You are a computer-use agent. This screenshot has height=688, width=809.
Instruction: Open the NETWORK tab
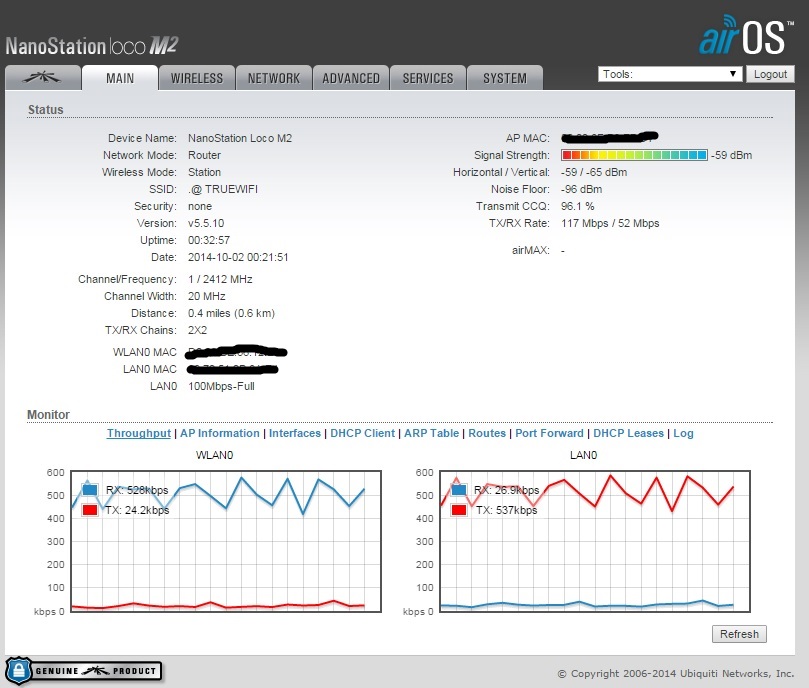coord(274,78)
